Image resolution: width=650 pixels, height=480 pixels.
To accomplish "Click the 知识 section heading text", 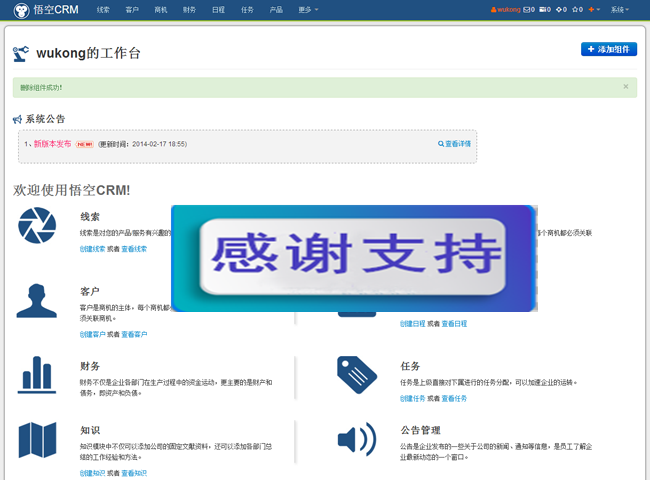I will coord(90,430).
